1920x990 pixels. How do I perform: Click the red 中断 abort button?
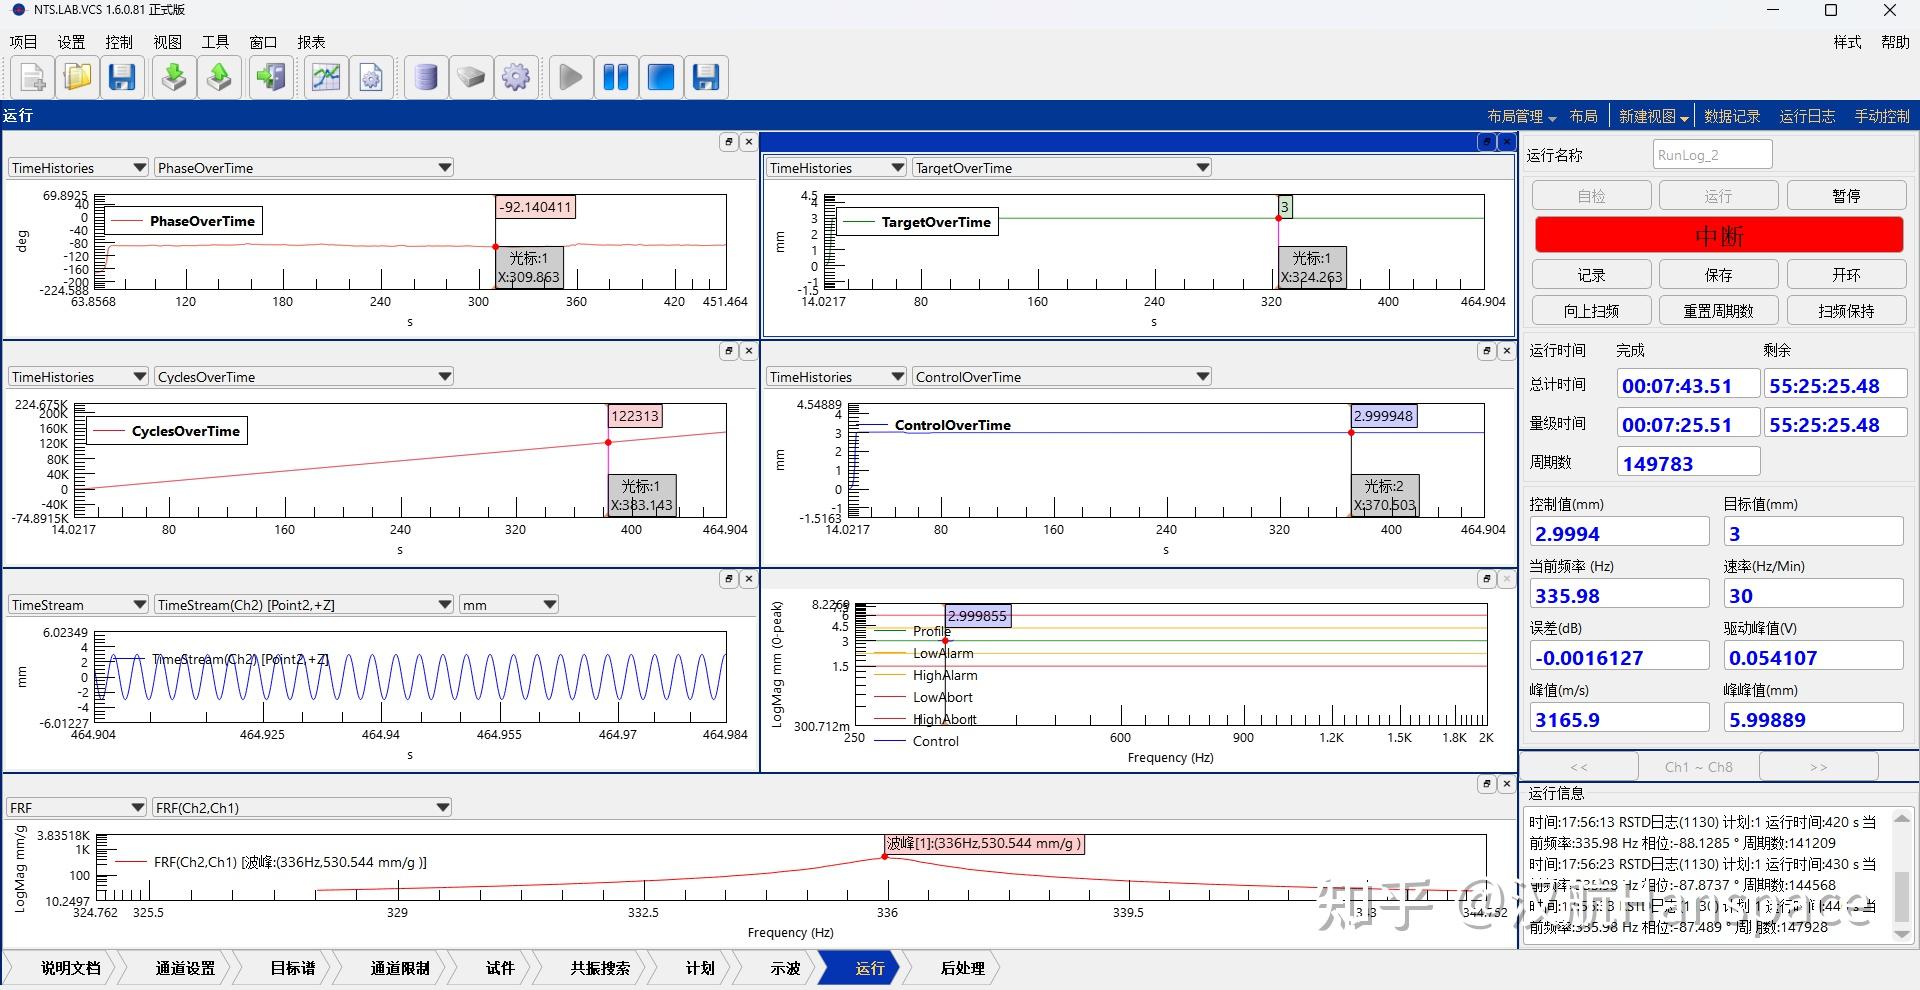[1718, 235]
